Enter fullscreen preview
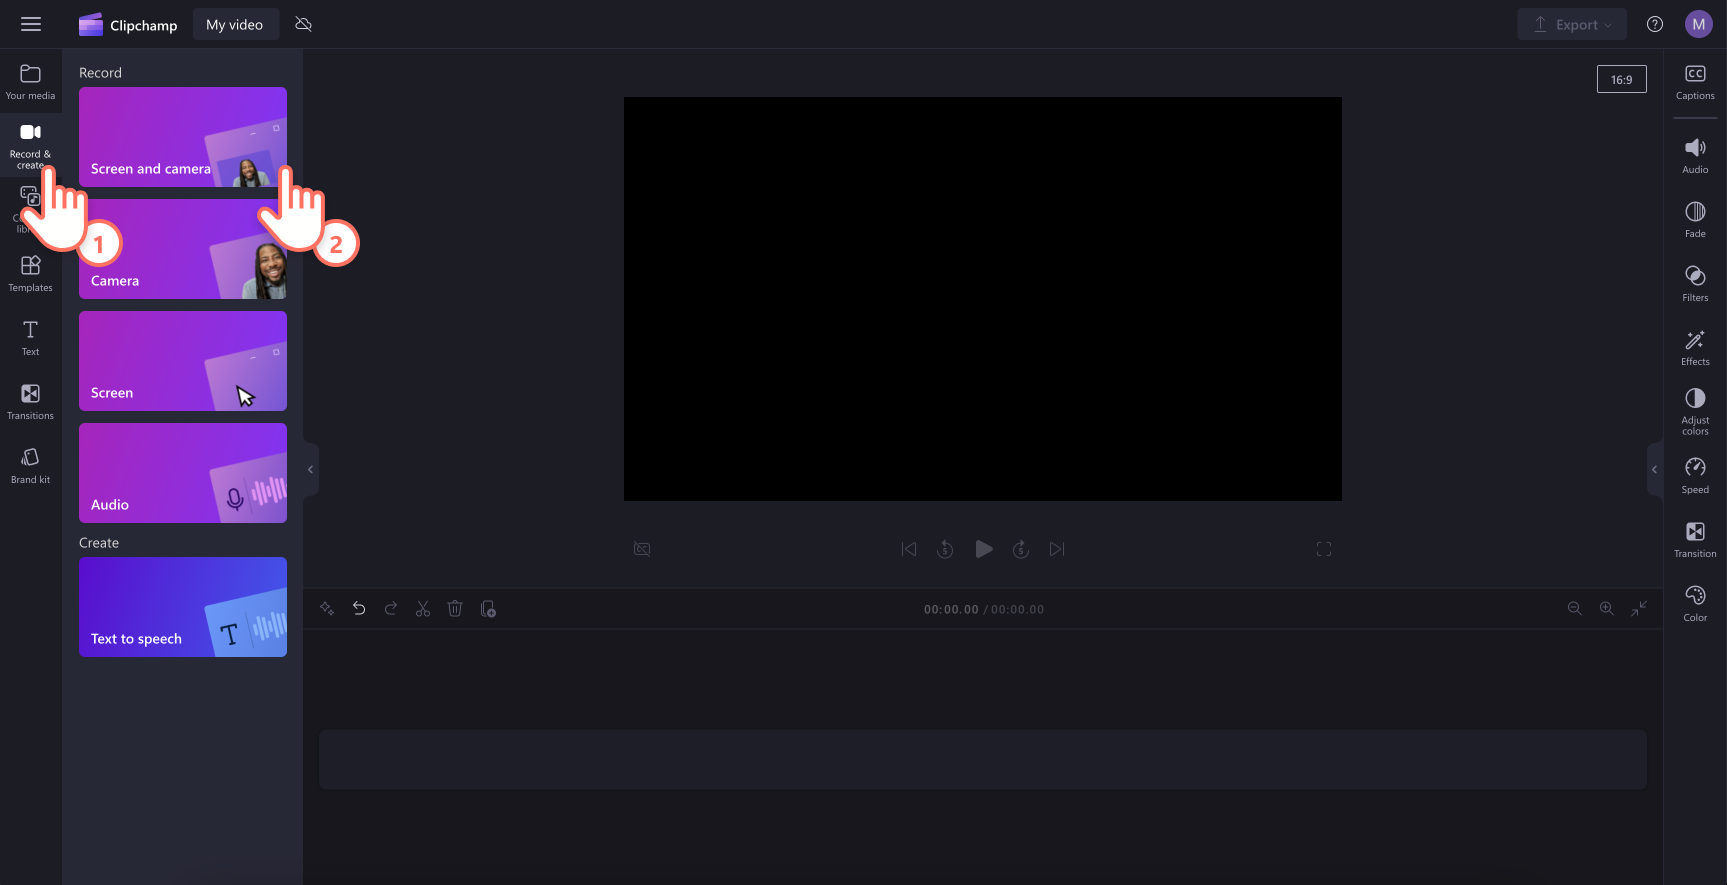 click(x=1324, y=549)
